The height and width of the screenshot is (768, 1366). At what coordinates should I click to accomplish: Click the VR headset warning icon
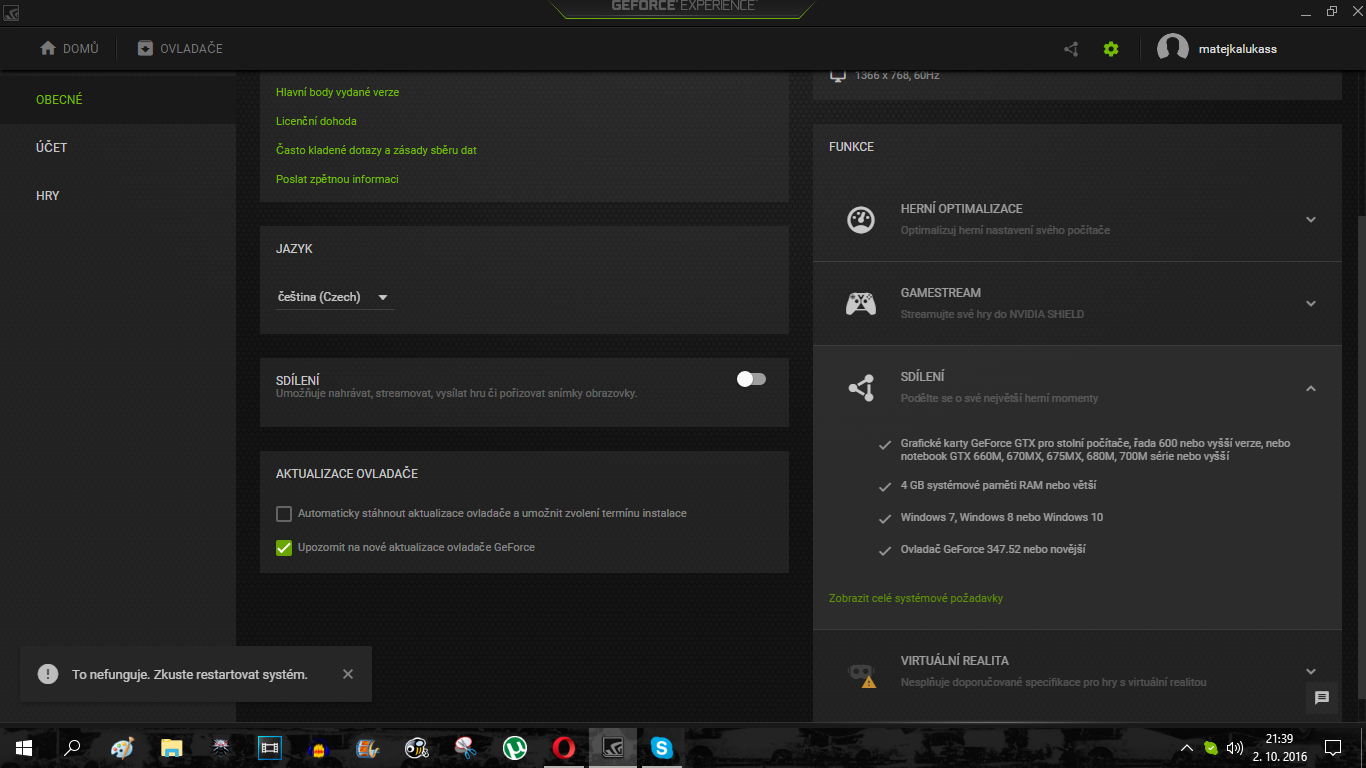click(861, 675)
